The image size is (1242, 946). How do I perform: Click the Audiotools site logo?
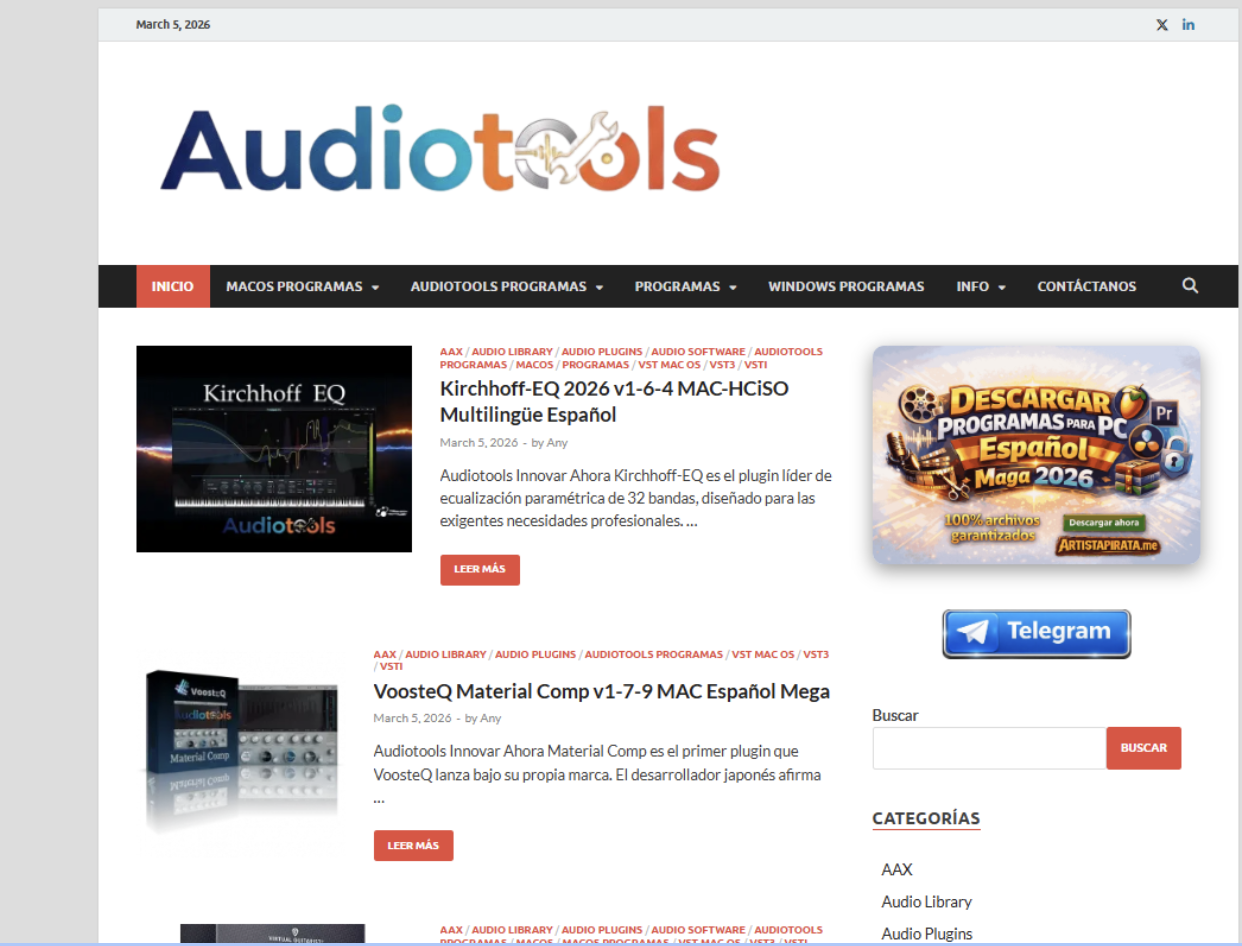(x=440, y=150)
